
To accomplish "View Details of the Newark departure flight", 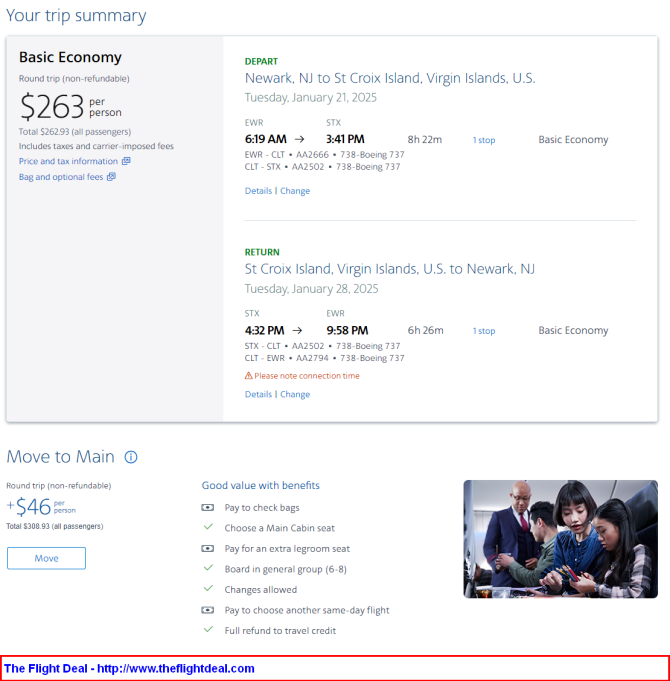I will 258,191.
